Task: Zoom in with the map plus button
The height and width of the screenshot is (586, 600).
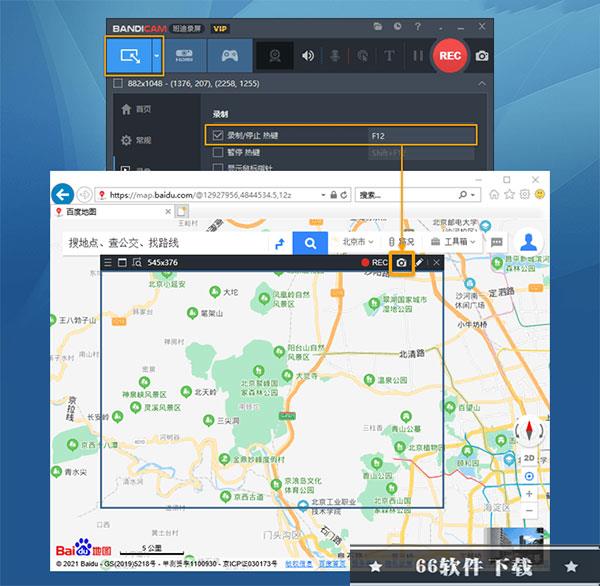Action: point(529,494)
